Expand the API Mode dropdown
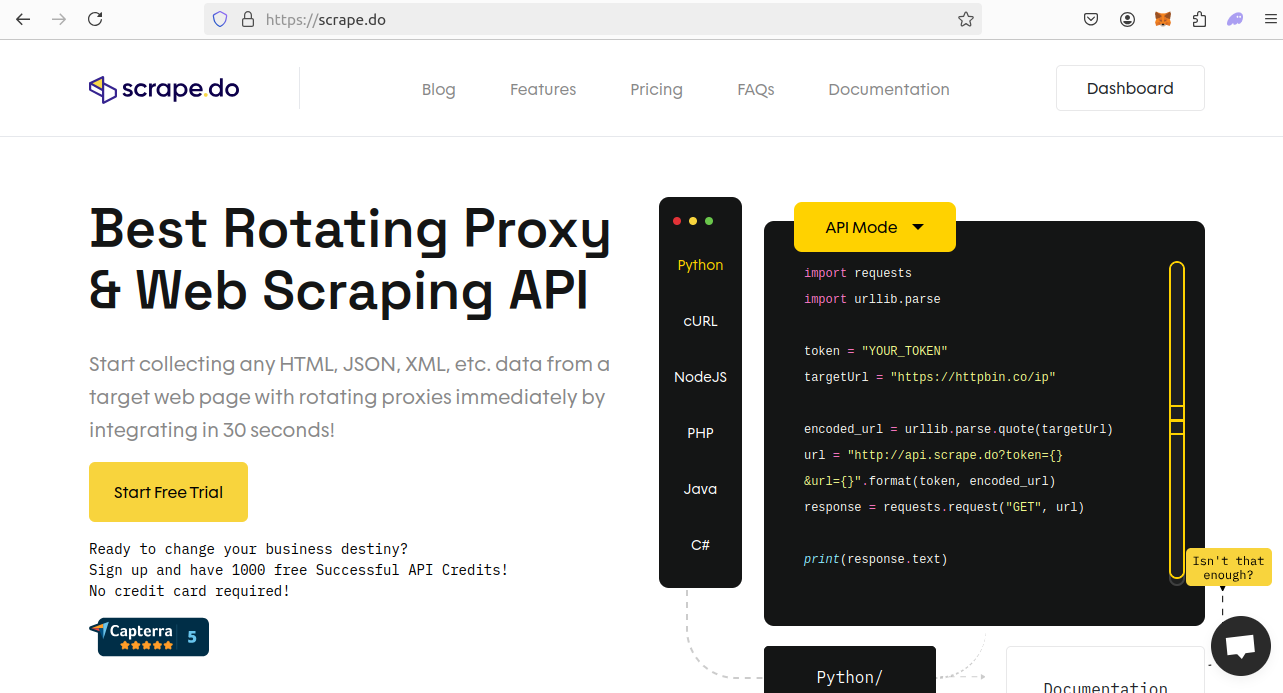This screenshot has width=1283, height=693. (x=874, y=227)
